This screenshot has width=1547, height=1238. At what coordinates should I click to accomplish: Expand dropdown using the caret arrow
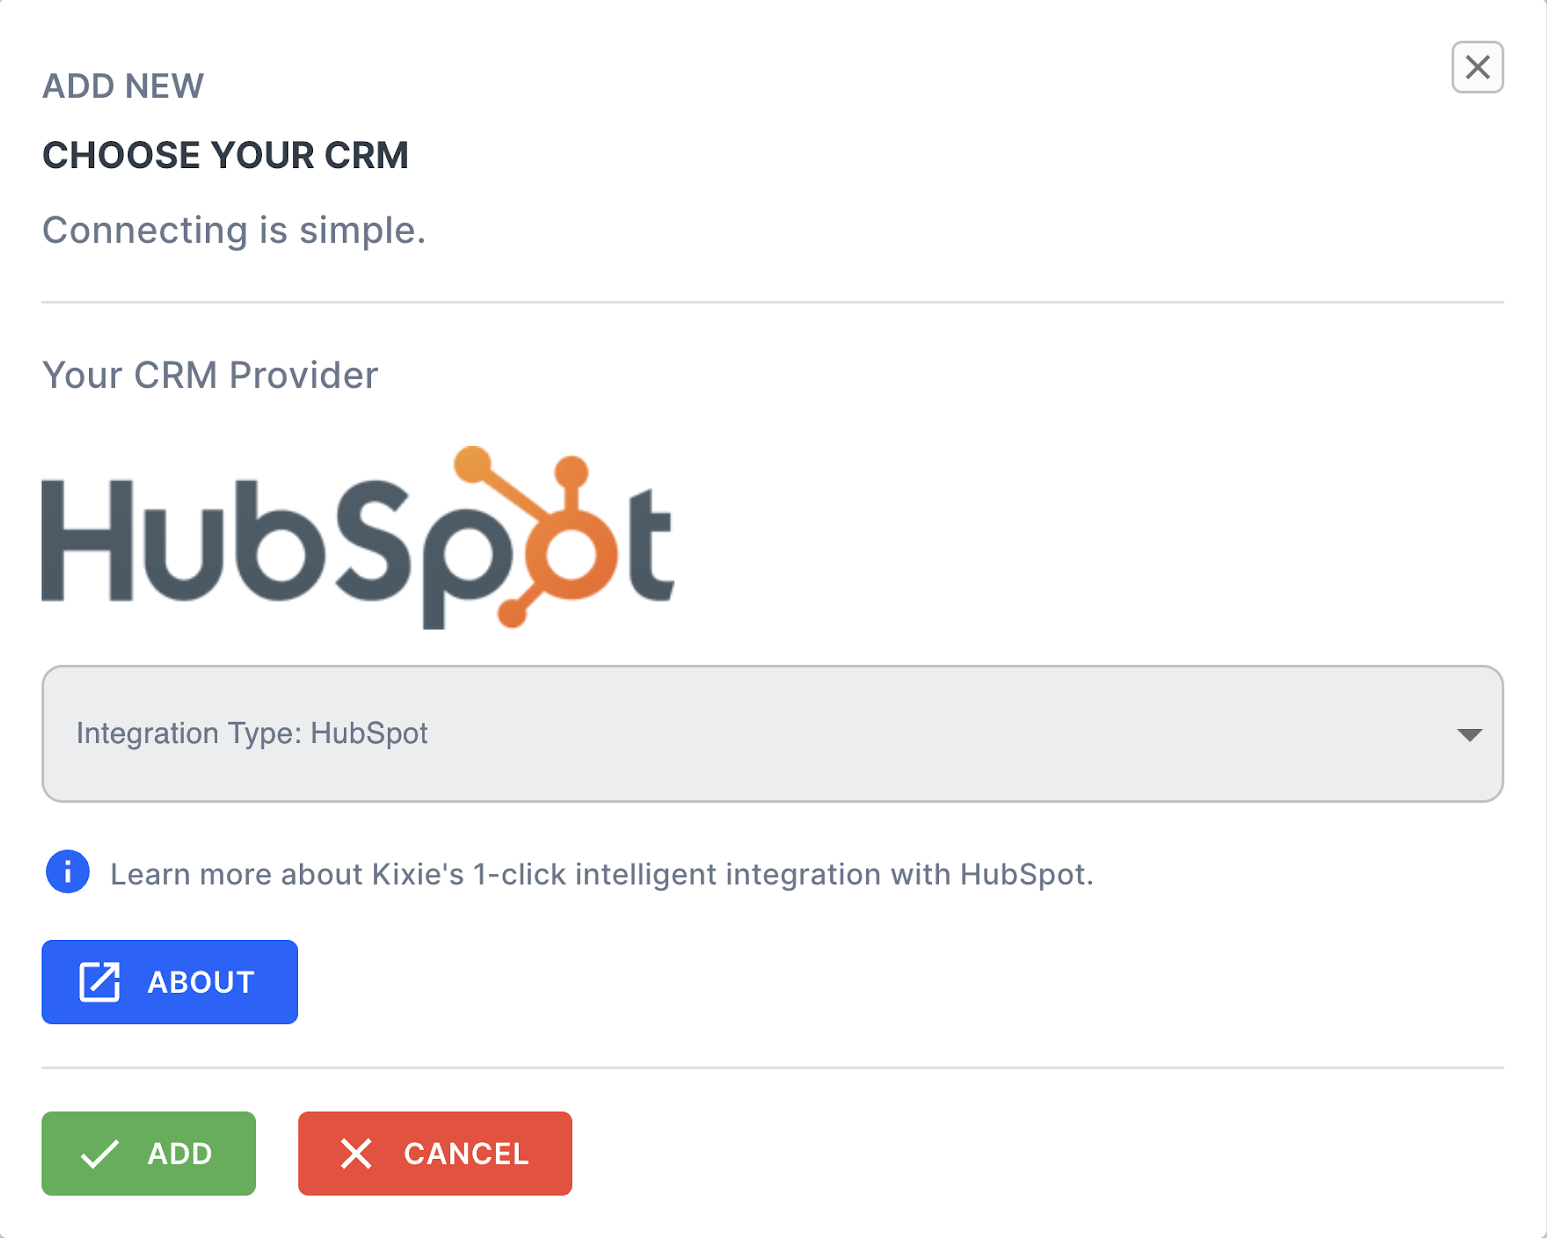1469,735
